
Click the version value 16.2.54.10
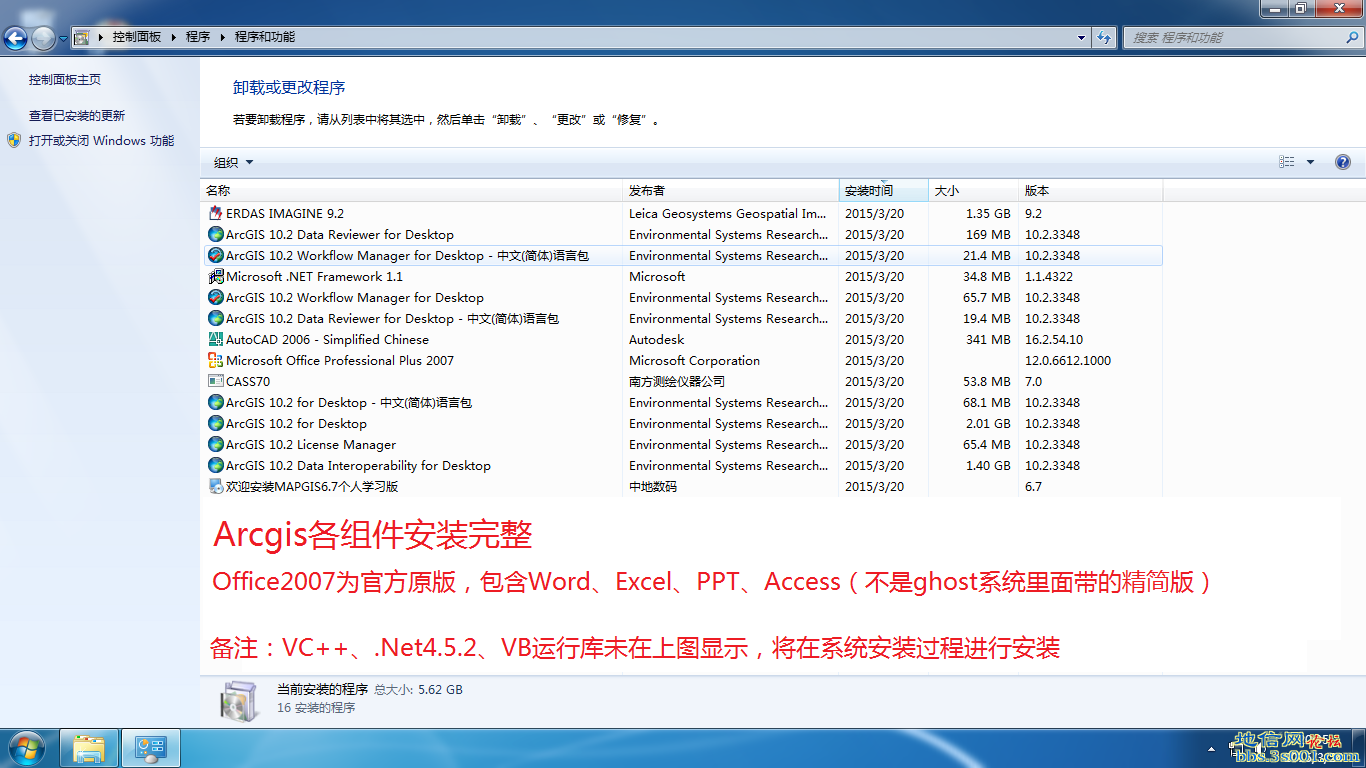1054,339
